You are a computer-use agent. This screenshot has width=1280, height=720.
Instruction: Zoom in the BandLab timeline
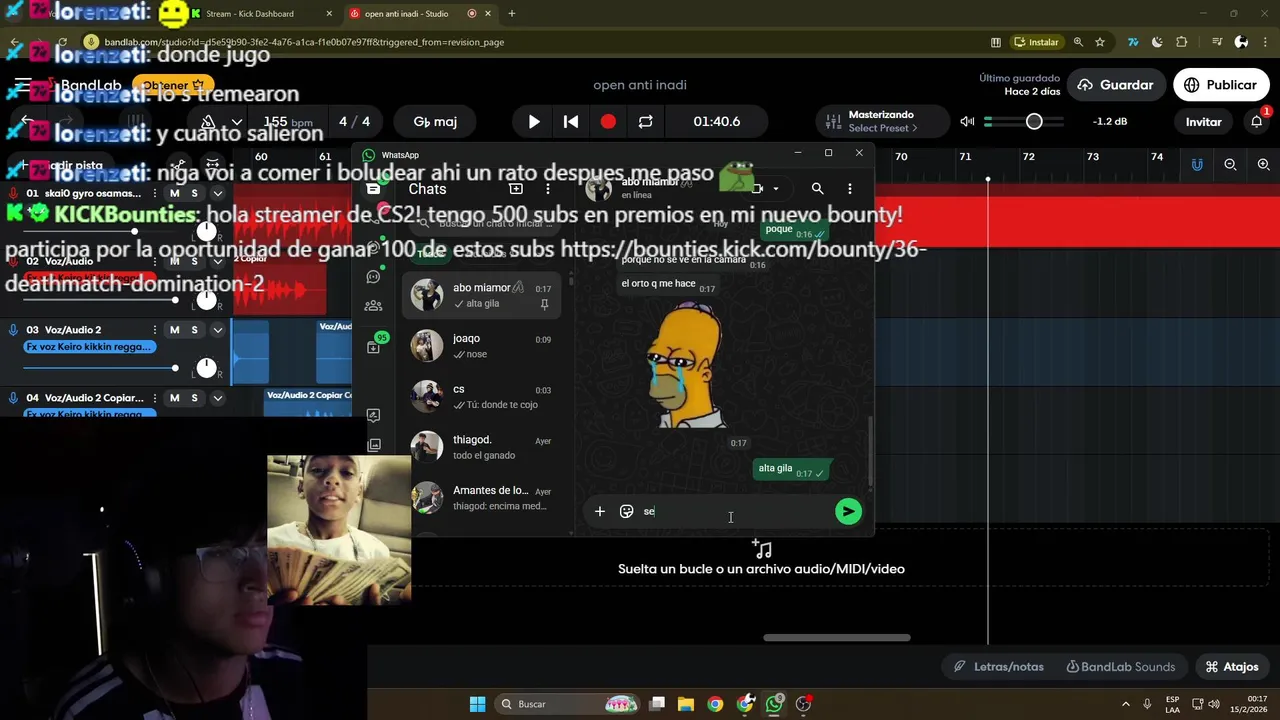1264,165
